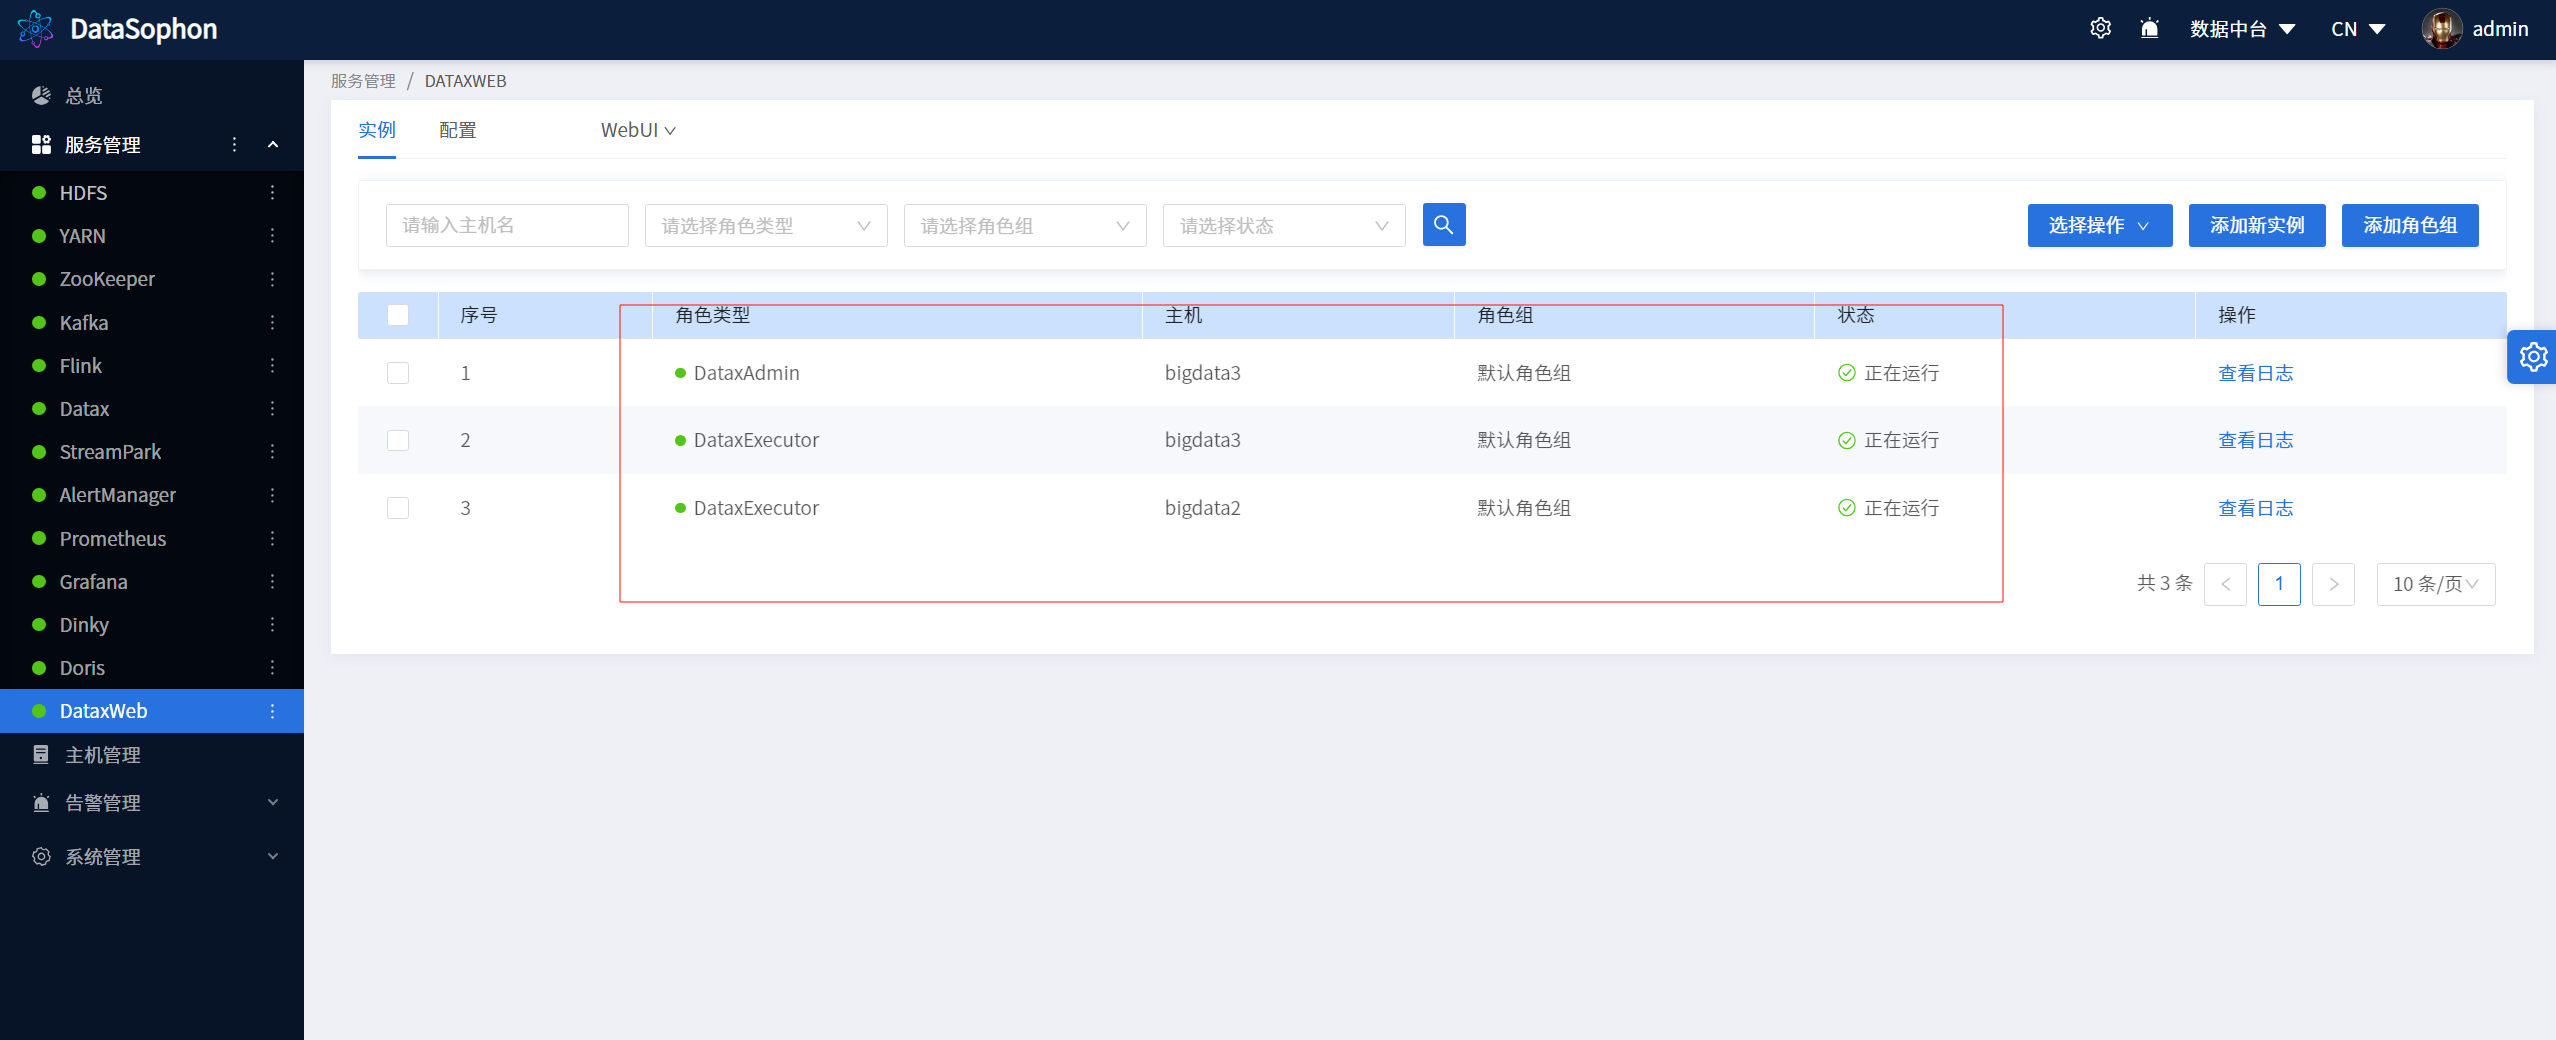Open the 选择操作 dropdown button

pos(2100,225)
